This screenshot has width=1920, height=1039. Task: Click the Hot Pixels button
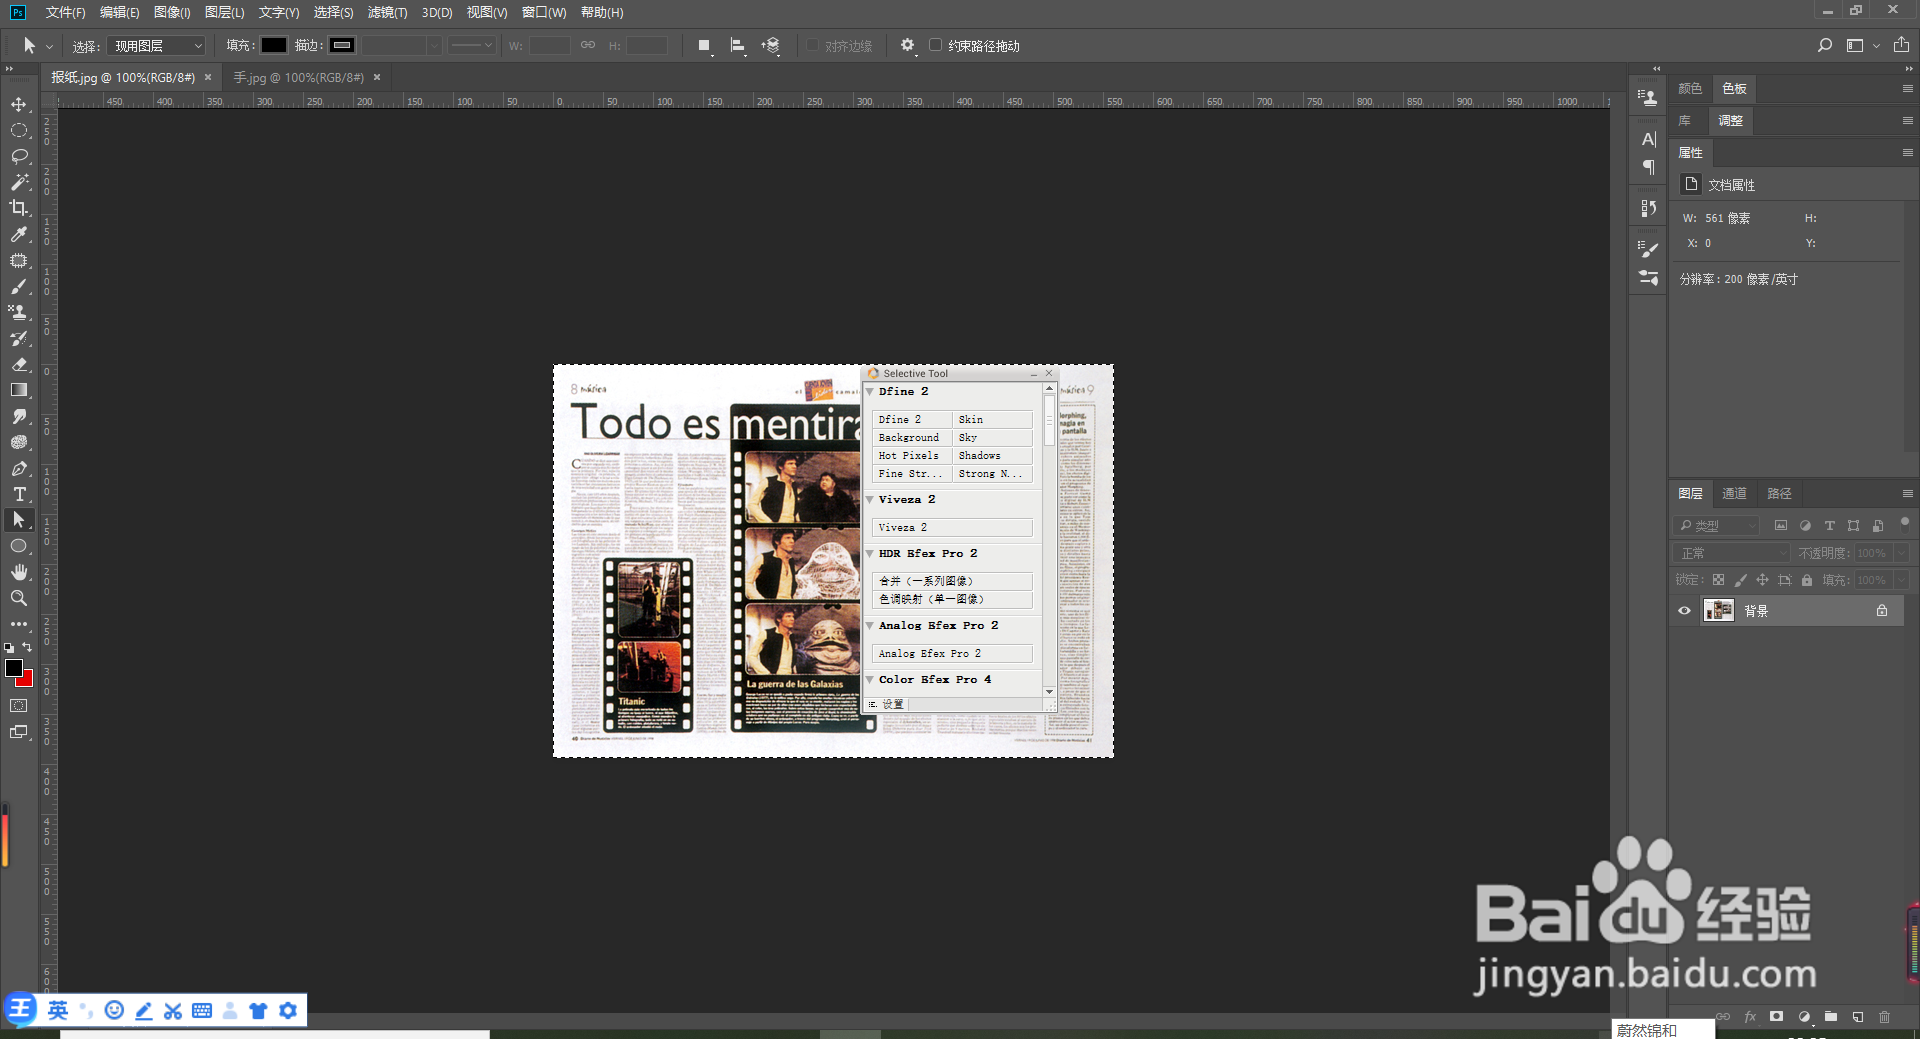[912, 455]
